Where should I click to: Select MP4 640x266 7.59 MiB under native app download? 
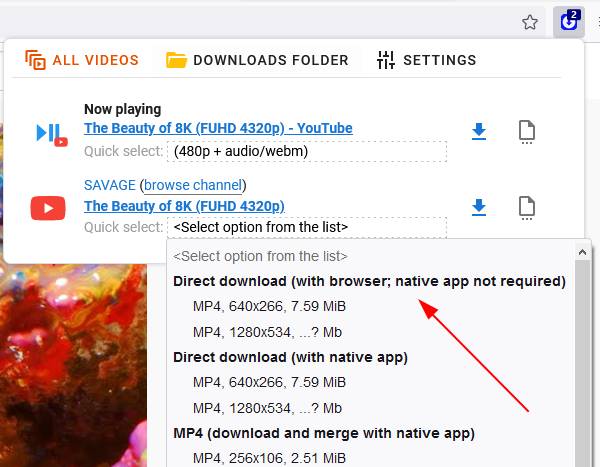(269, 382)
